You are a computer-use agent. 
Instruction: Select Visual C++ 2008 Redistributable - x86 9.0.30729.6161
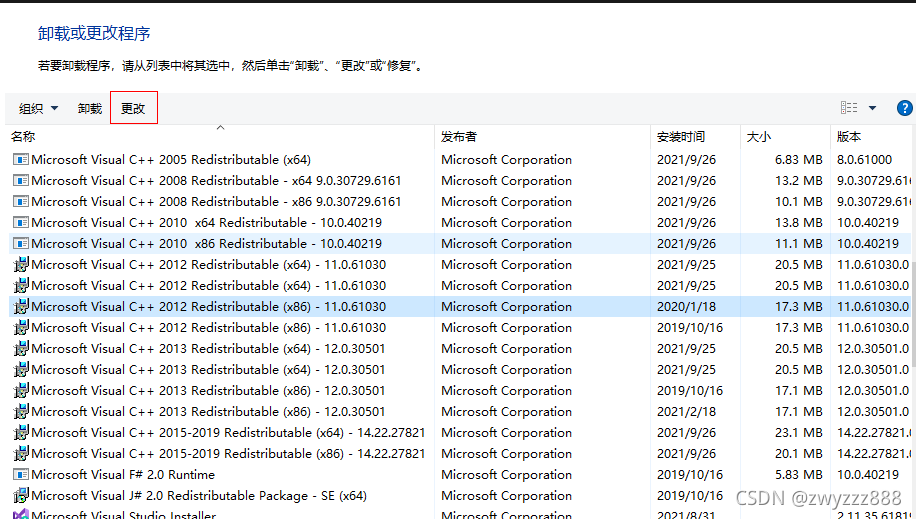[x=216, y=202]
